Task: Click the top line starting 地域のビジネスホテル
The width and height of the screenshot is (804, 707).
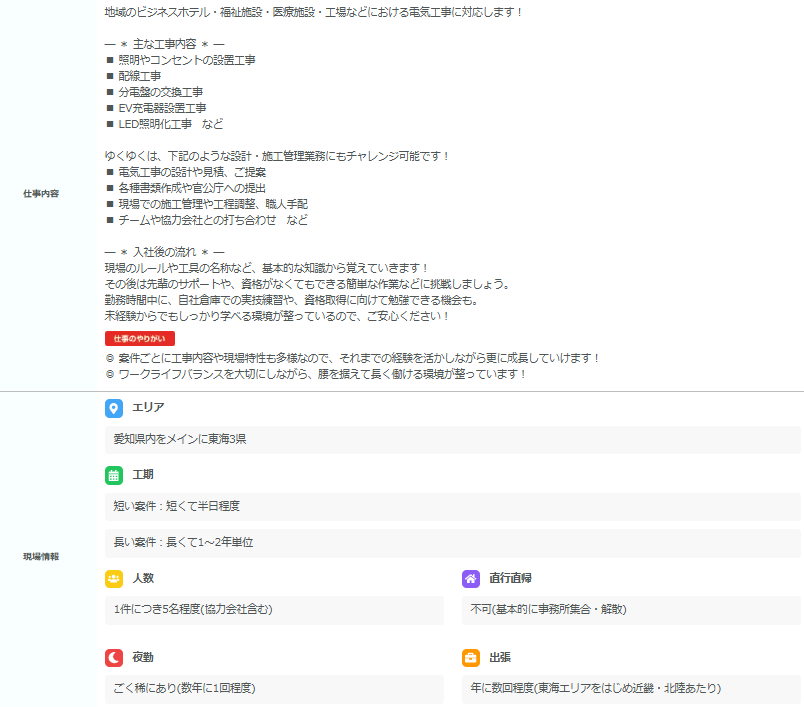Action: (x=313, y=12)
